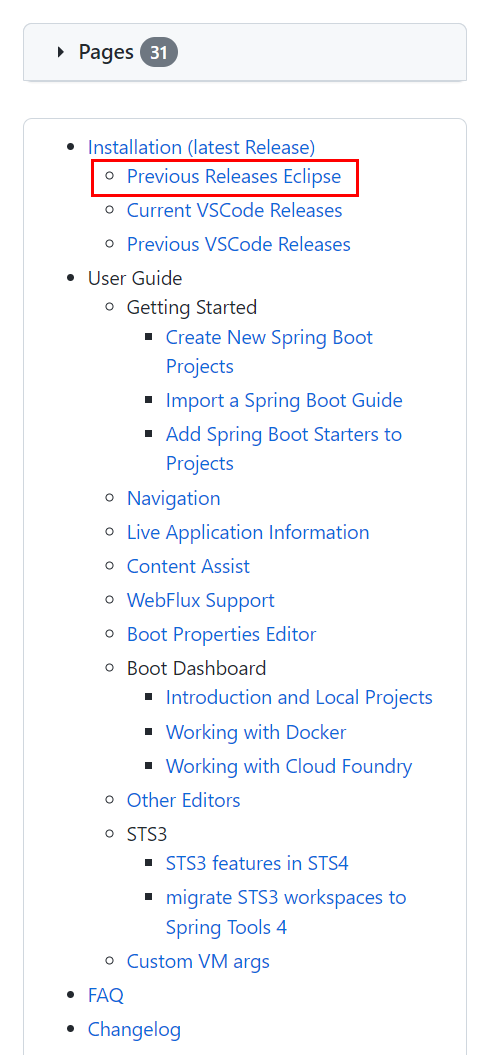The width and height of the screenshot is (492, 1055).
Task: Open the Other Editors page
Action: click(x=183, y=801)
